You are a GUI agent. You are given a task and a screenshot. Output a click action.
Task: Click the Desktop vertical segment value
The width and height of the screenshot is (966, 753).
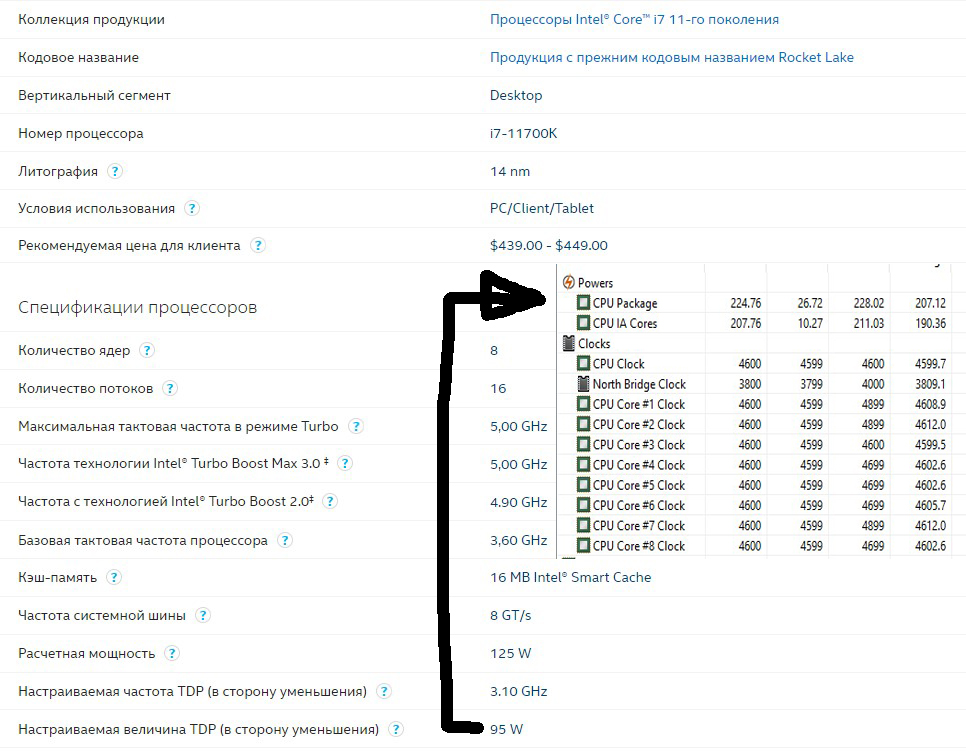(516, 96)
